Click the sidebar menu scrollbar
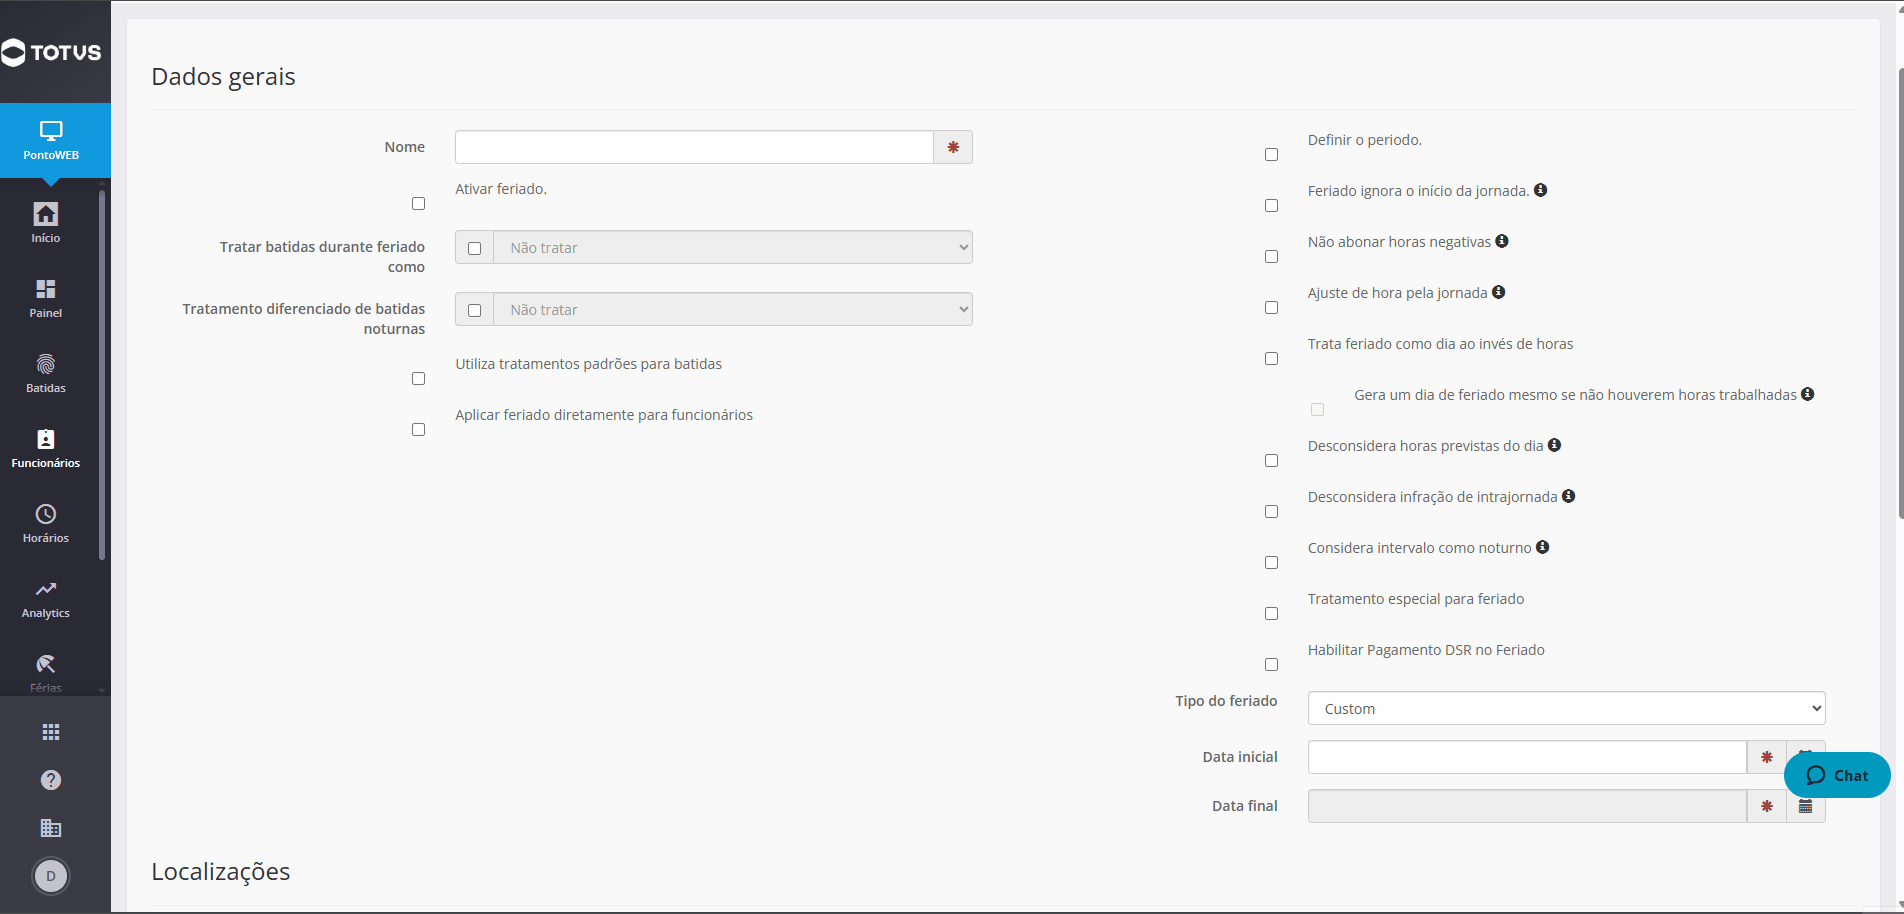The height and width of the screenshot is (914, 1904). click(102, 375)
